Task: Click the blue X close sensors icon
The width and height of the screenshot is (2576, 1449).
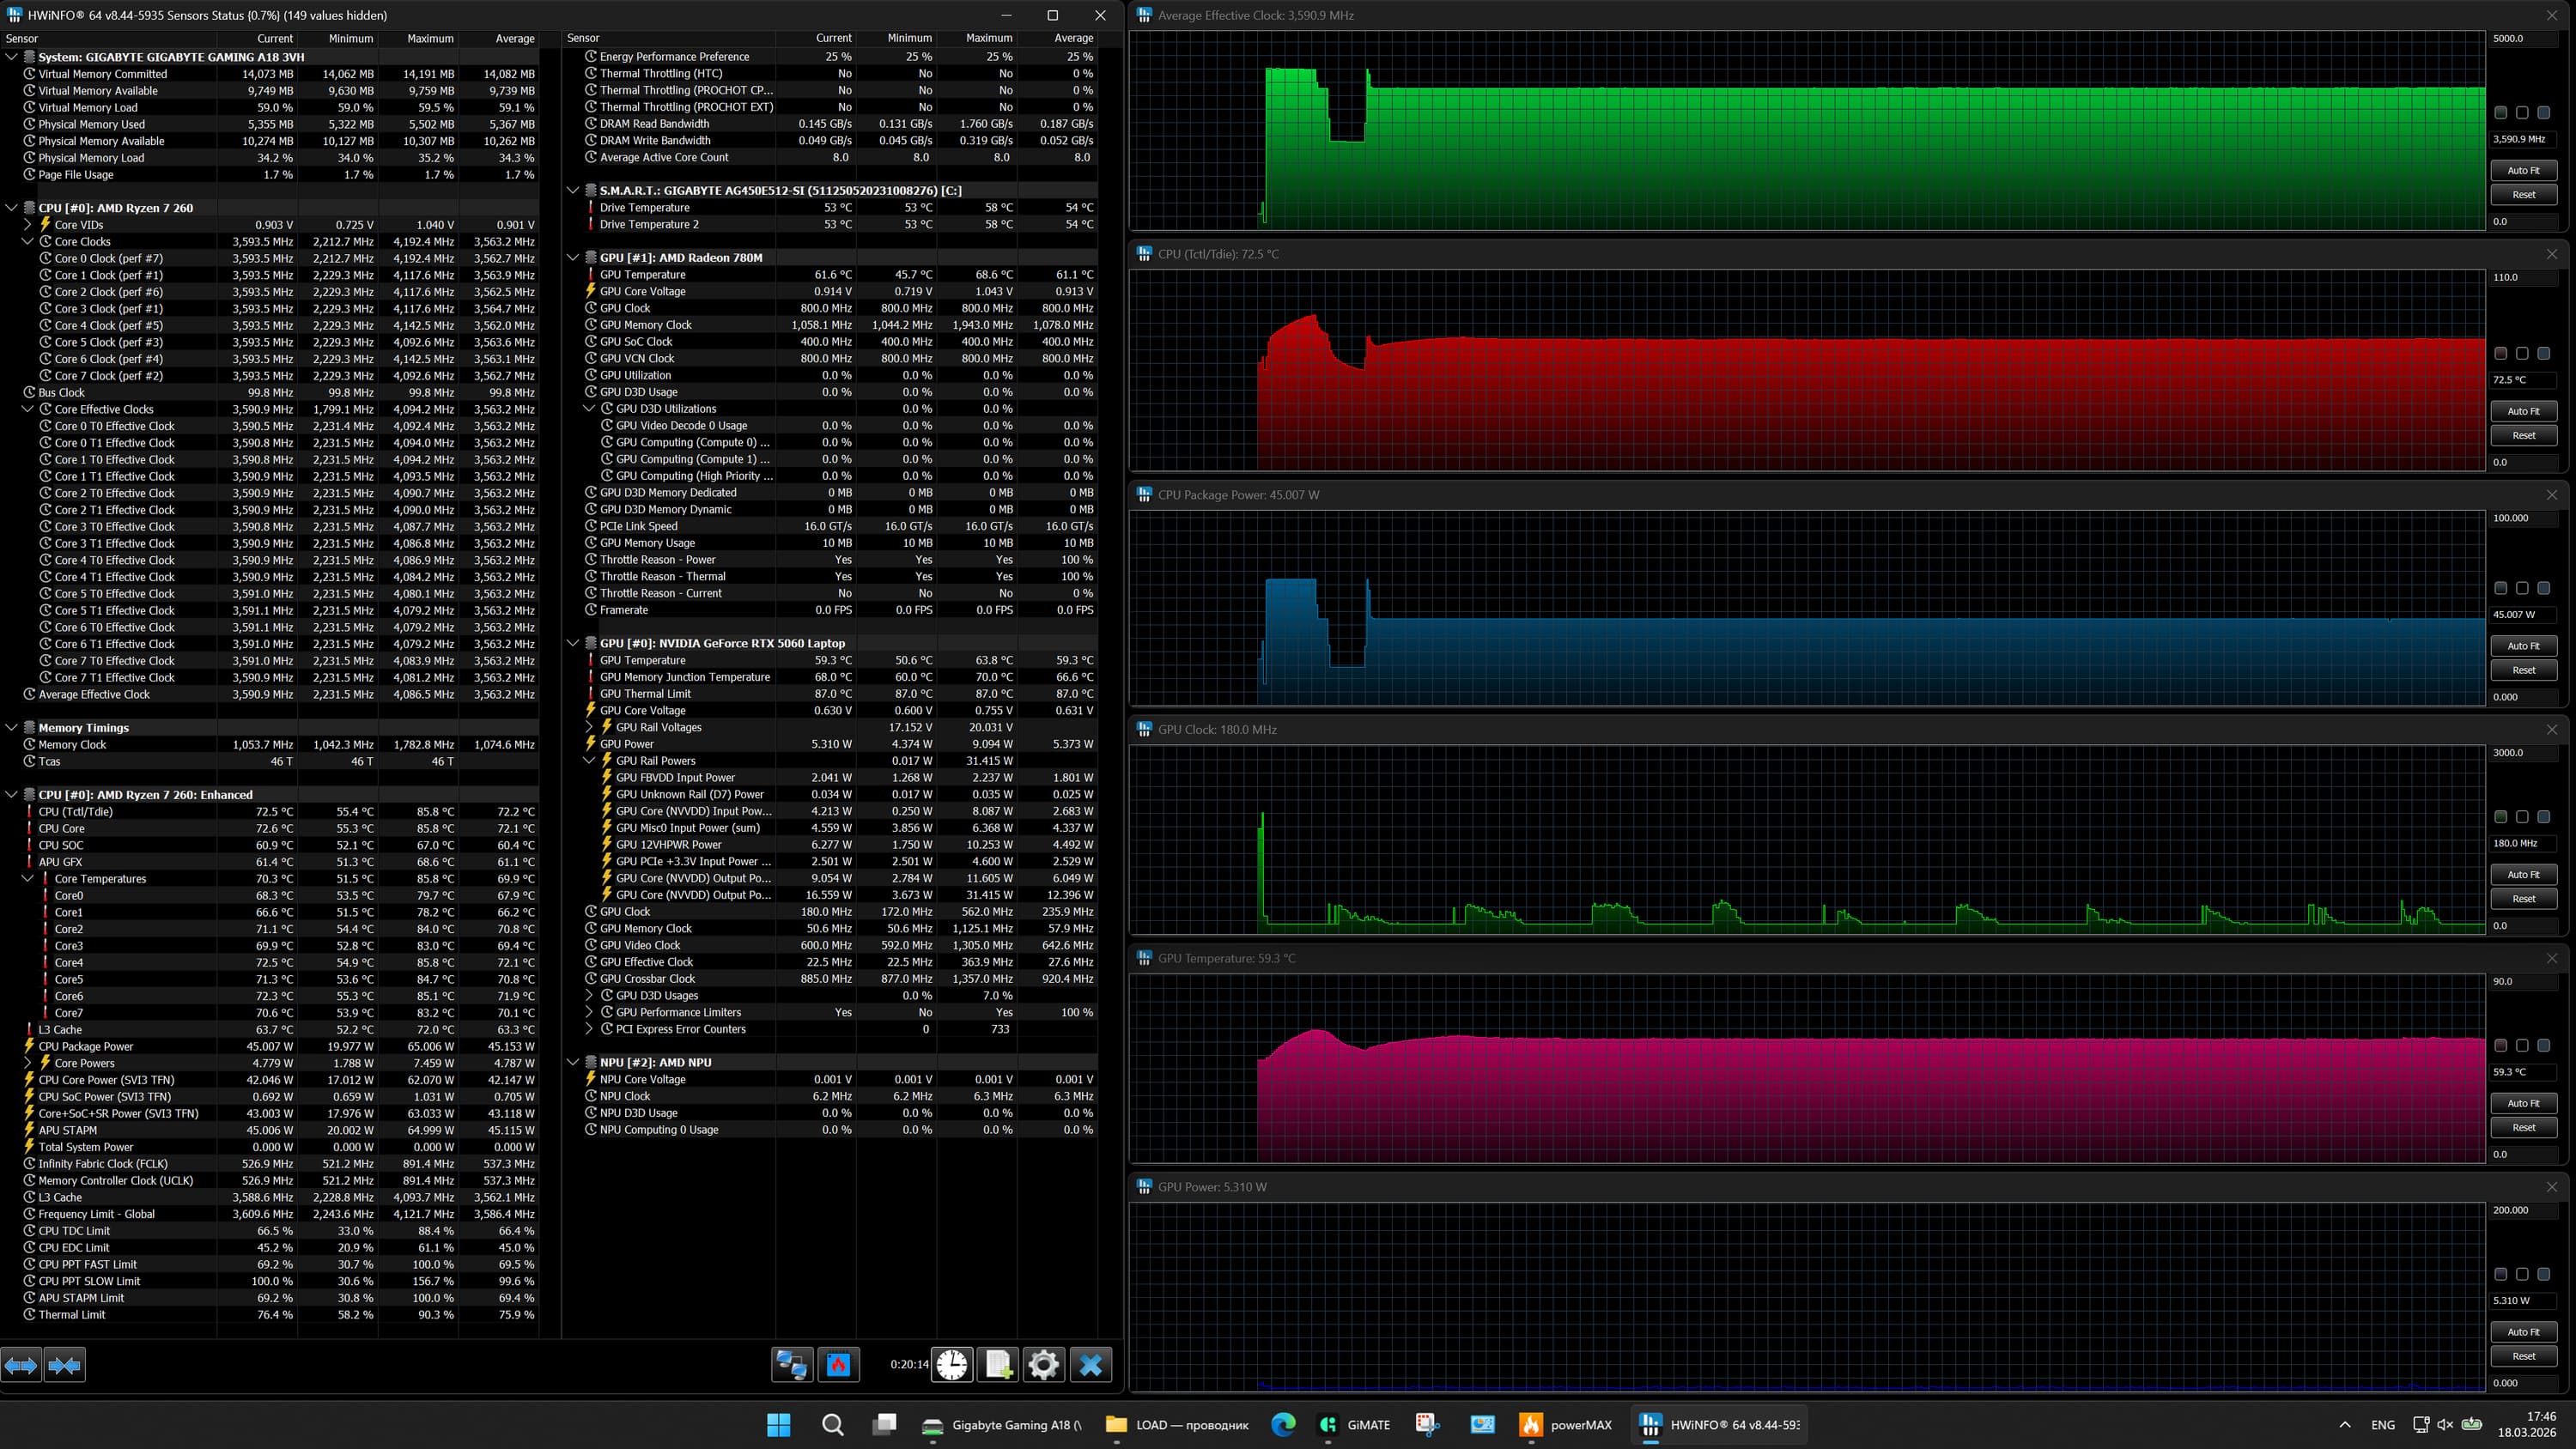Action: [1090, 1364]
